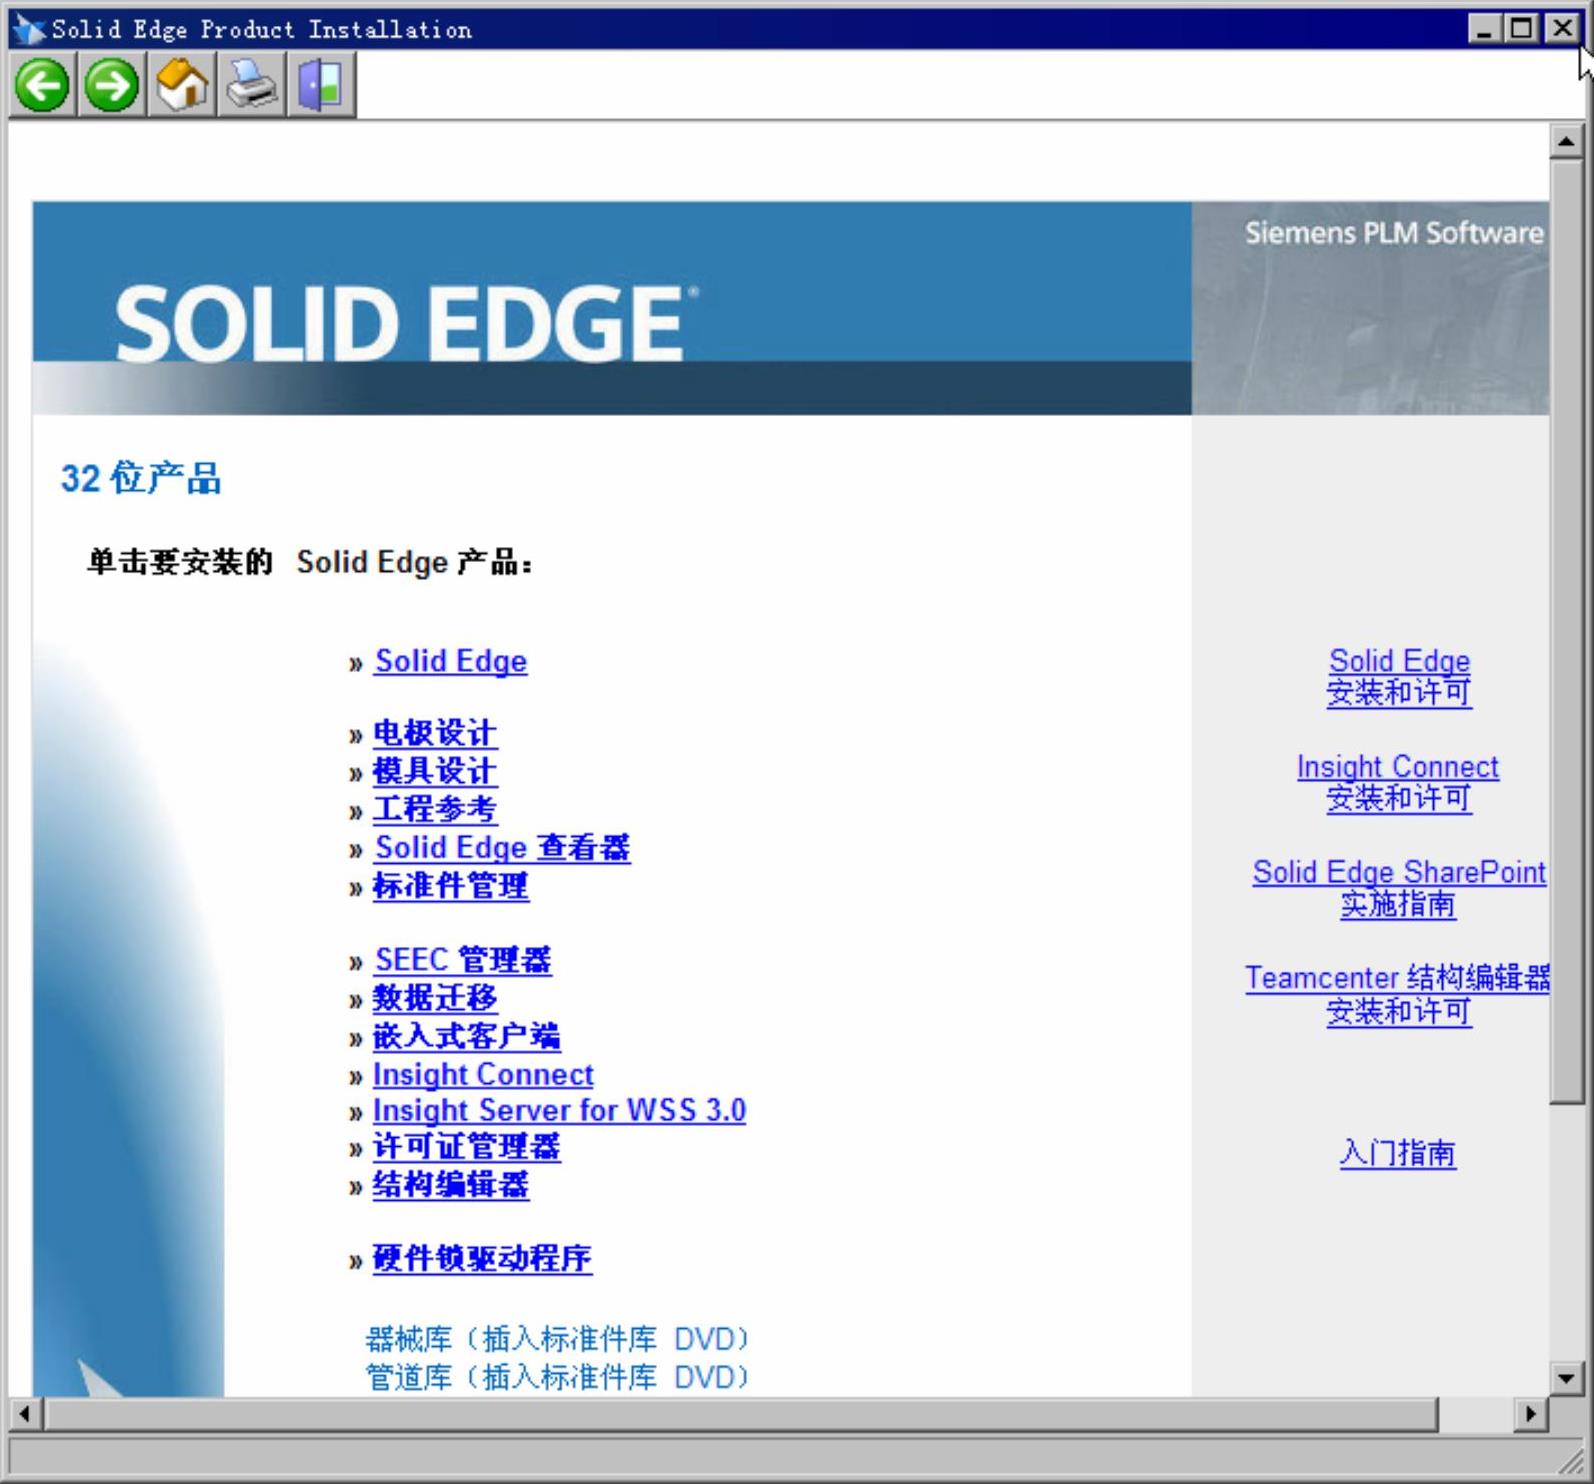The height and width of the screenshot is (1484, 1594).
Task: Open the Solid Edge install link
Action: [x=451, y=661]
